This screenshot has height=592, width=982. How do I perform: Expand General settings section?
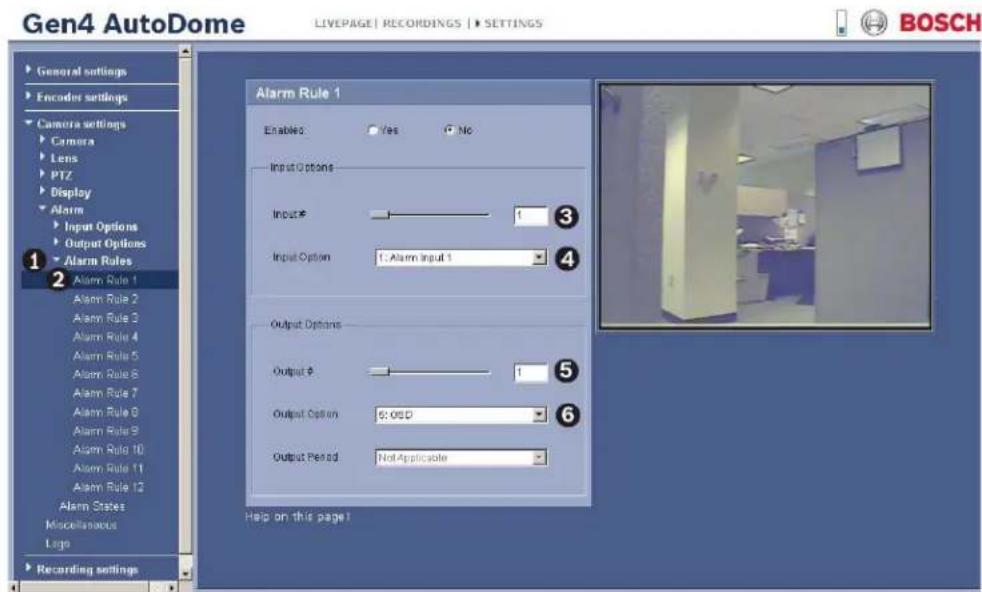81,71
